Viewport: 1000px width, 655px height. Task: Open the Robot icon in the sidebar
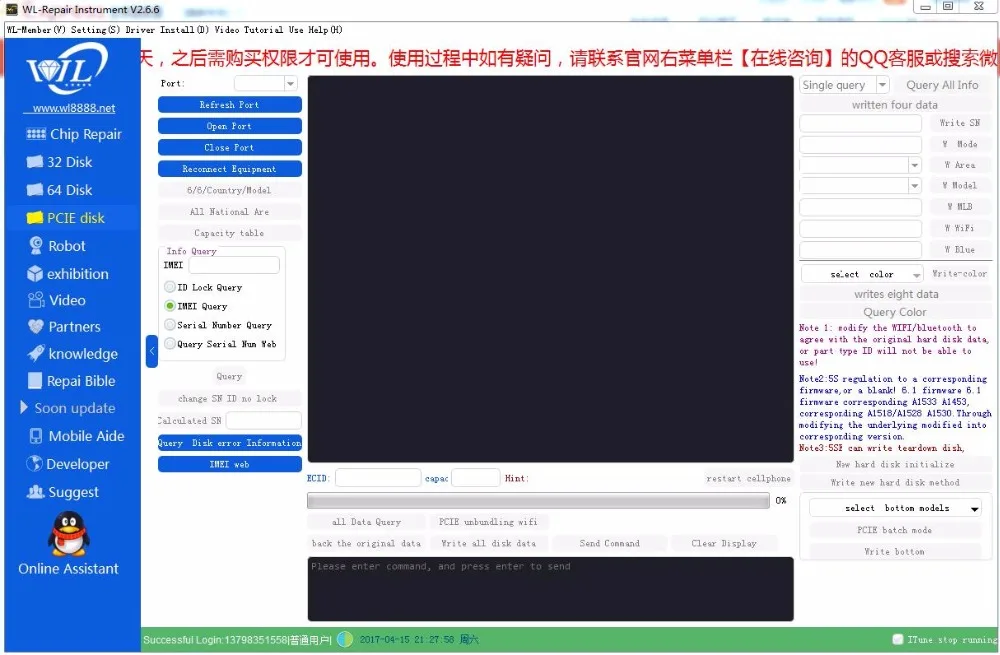pyautogui.click(x=36, y=246)
